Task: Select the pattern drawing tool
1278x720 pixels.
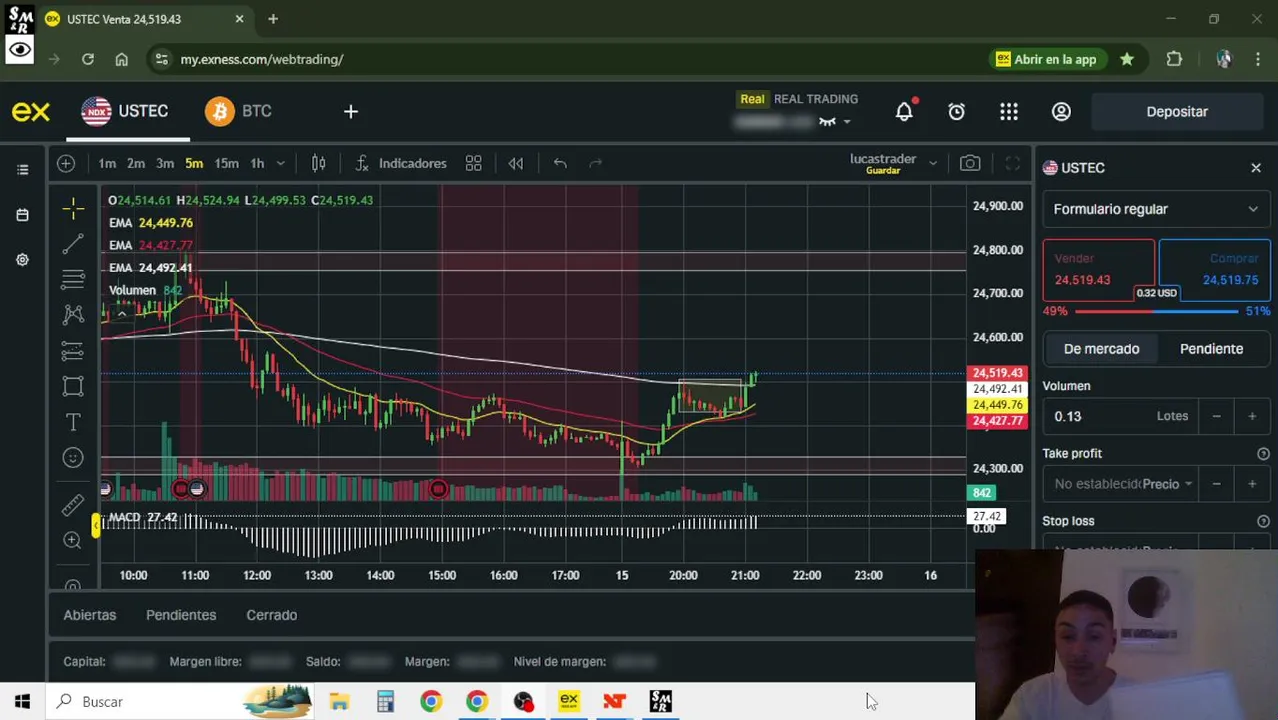Action: click(x=73, y=315)
